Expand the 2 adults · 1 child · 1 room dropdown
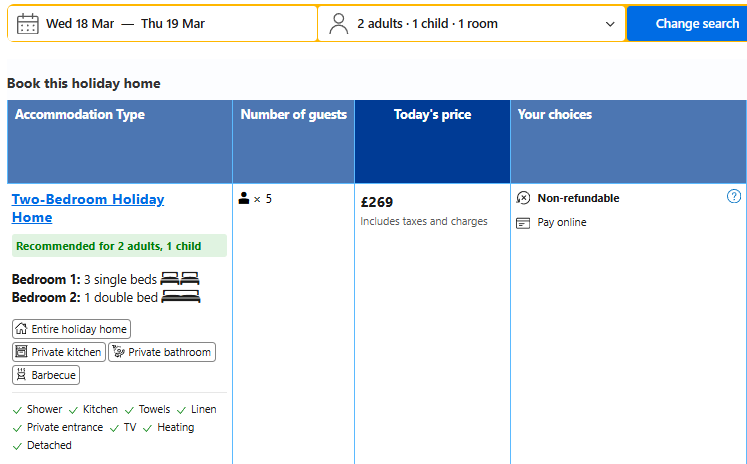The width and height of the screenshot is (747, 464). tap(471, 24)
